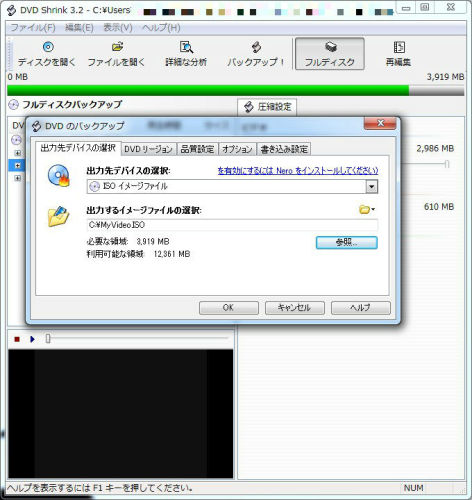Click the ディスクを開く (Open Disc) toolbar icon

[x=47, y=54]
